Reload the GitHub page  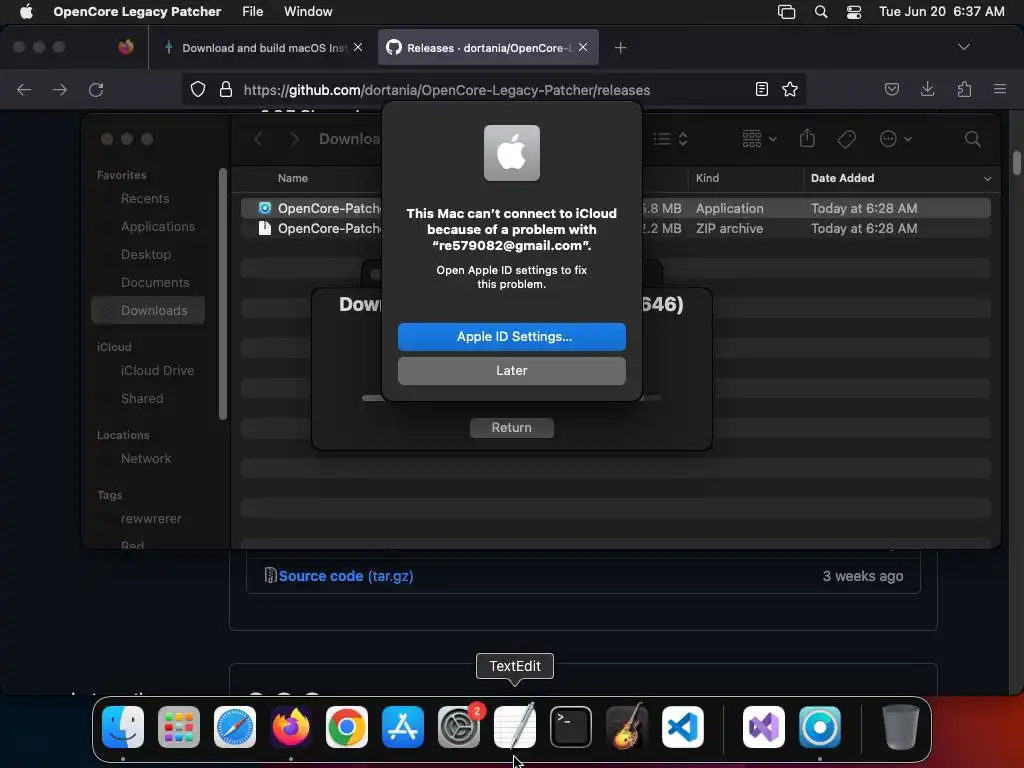pos(96,89)
